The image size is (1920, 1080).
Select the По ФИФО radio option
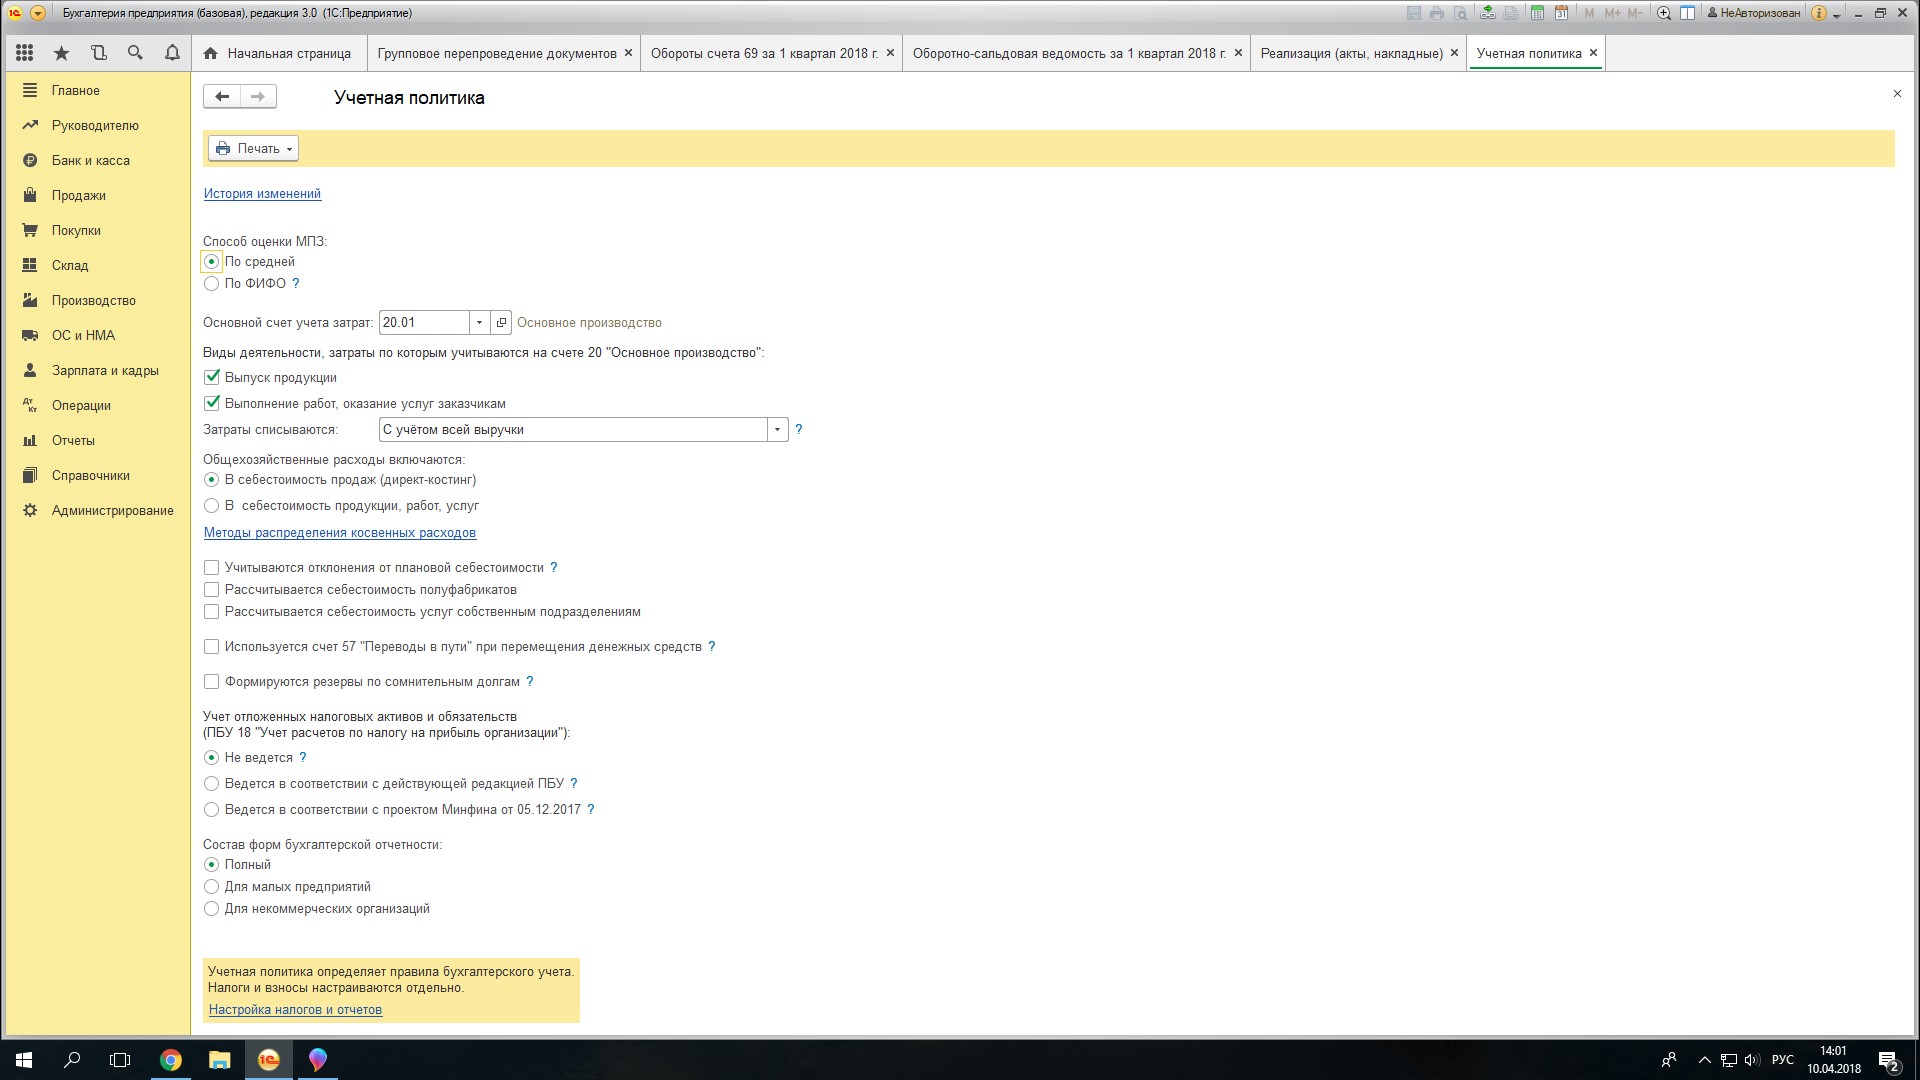tap(211, 284)
